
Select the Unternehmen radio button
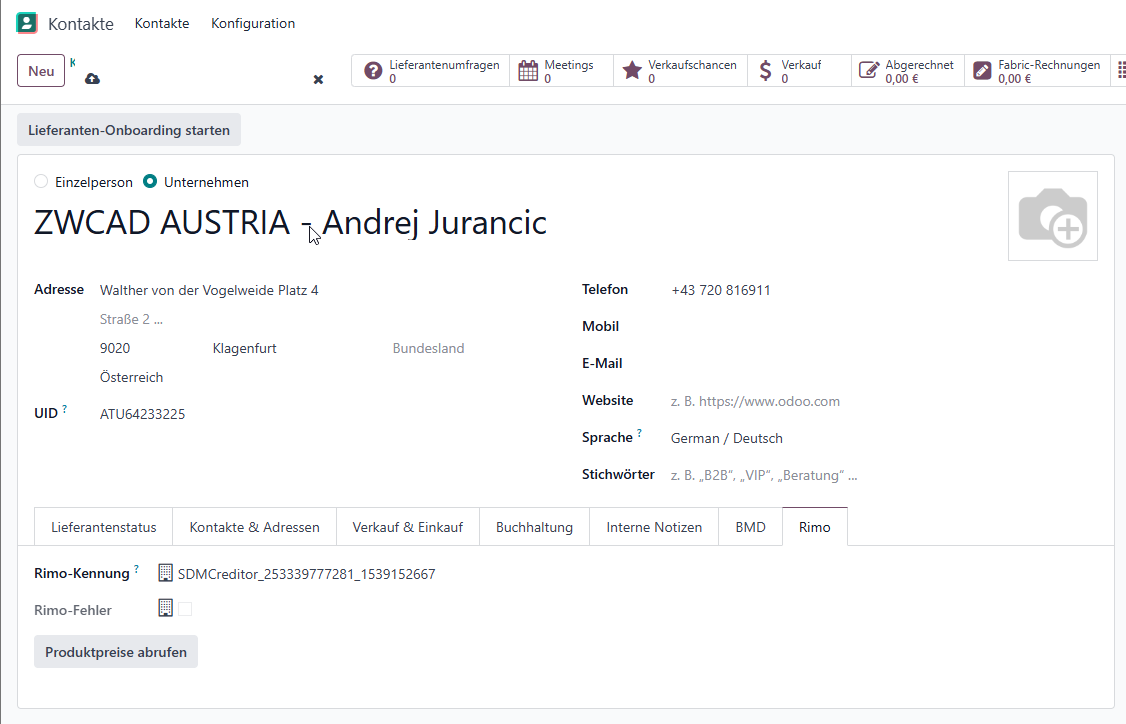[149, 182]
